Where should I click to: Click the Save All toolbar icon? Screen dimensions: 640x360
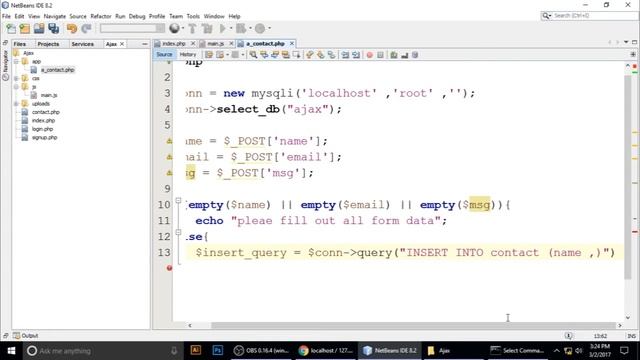point(53,29)
